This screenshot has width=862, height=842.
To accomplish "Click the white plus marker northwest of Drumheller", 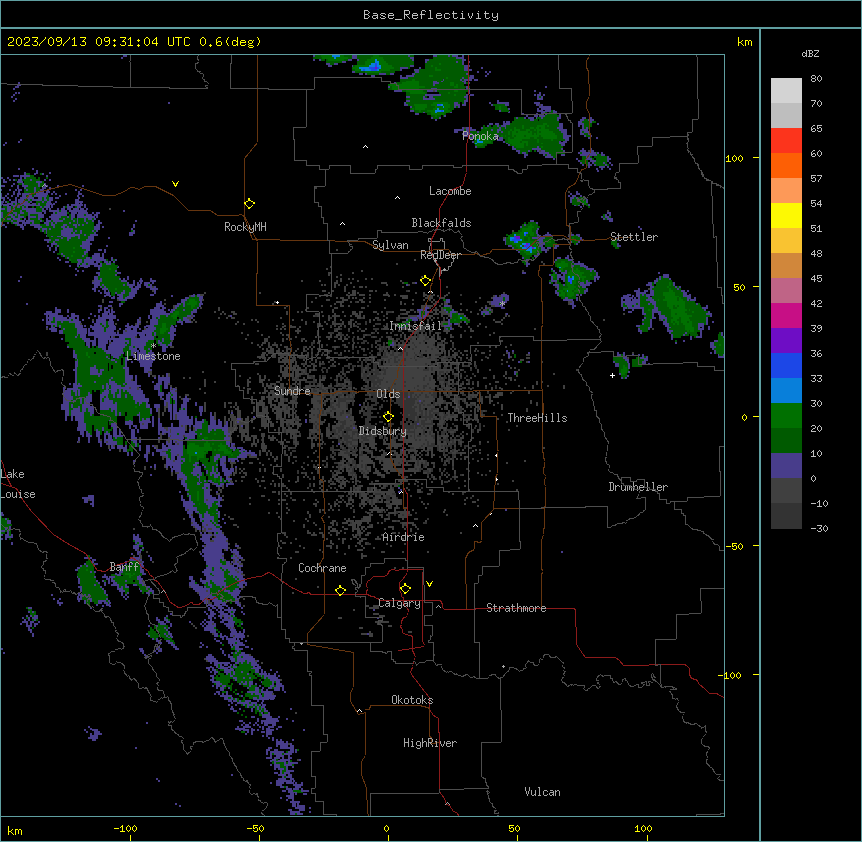I will point(612,375).
